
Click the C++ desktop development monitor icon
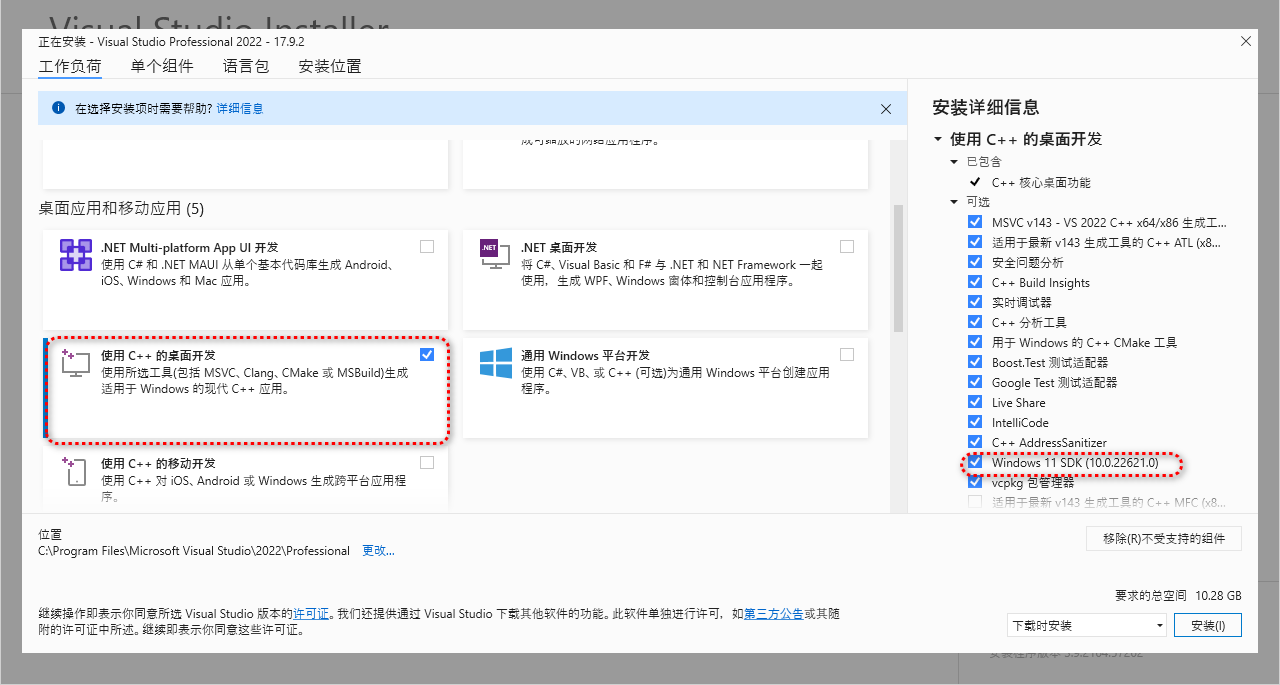coord(75,365)
